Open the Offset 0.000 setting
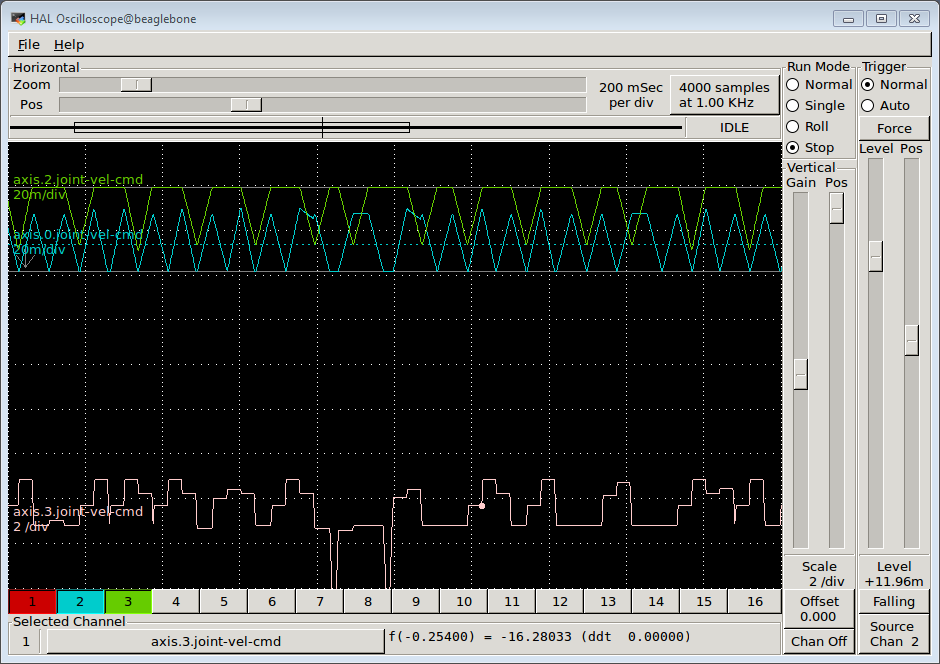 [819, 608]
